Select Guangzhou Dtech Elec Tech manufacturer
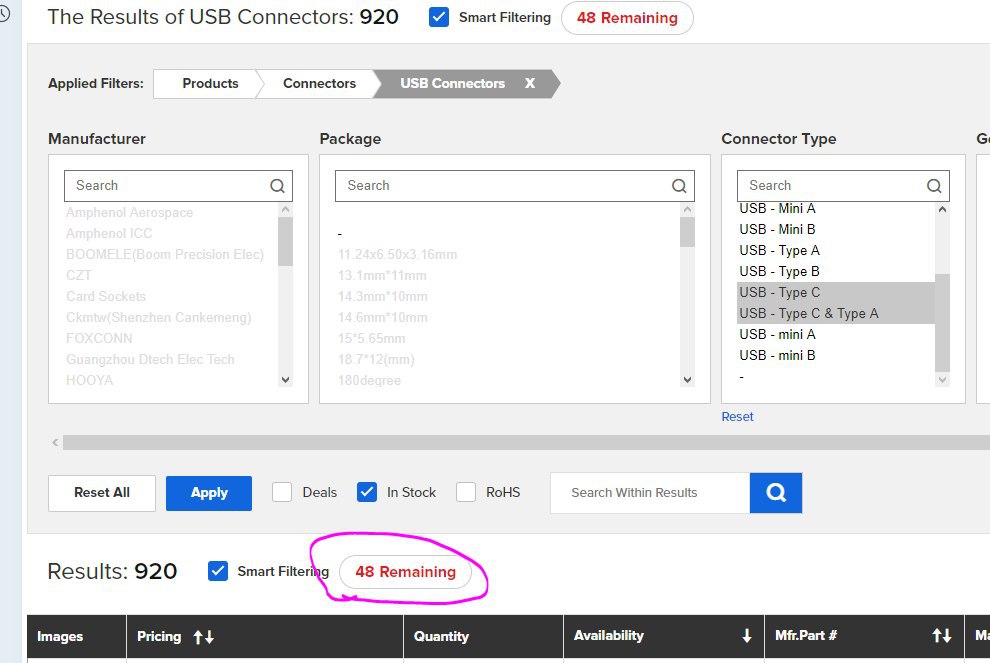 click(x=150, y=359)
